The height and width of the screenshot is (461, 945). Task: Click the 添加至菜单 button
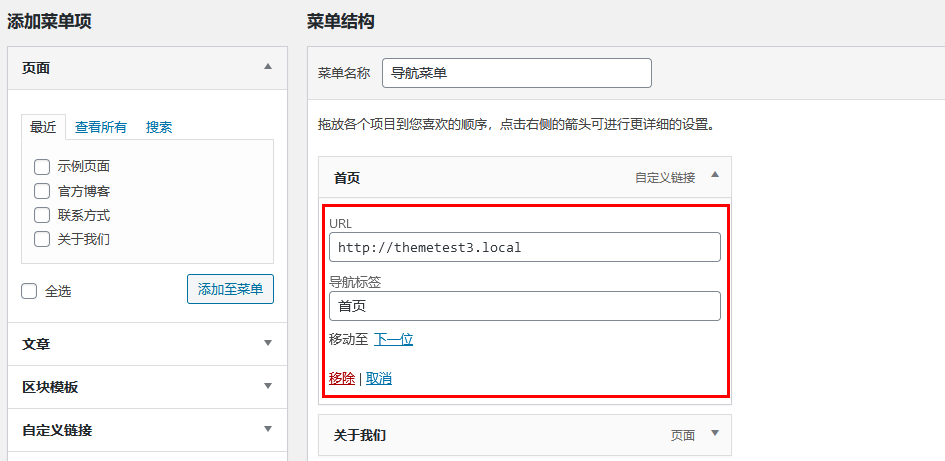(230, 289)
